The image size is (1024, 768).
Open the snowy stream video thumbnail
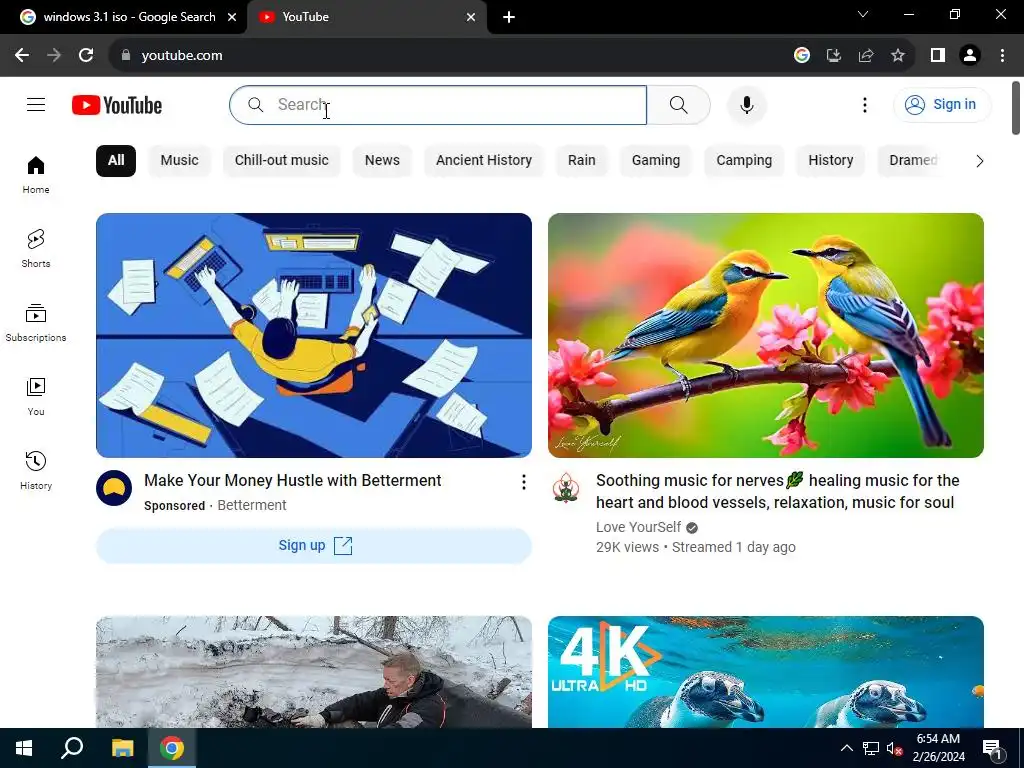click(313, 672)
